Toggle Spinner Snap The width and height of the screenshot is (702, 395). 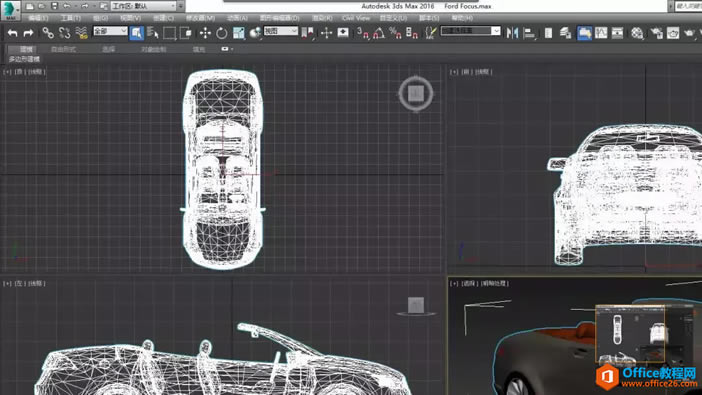[412, 33]
